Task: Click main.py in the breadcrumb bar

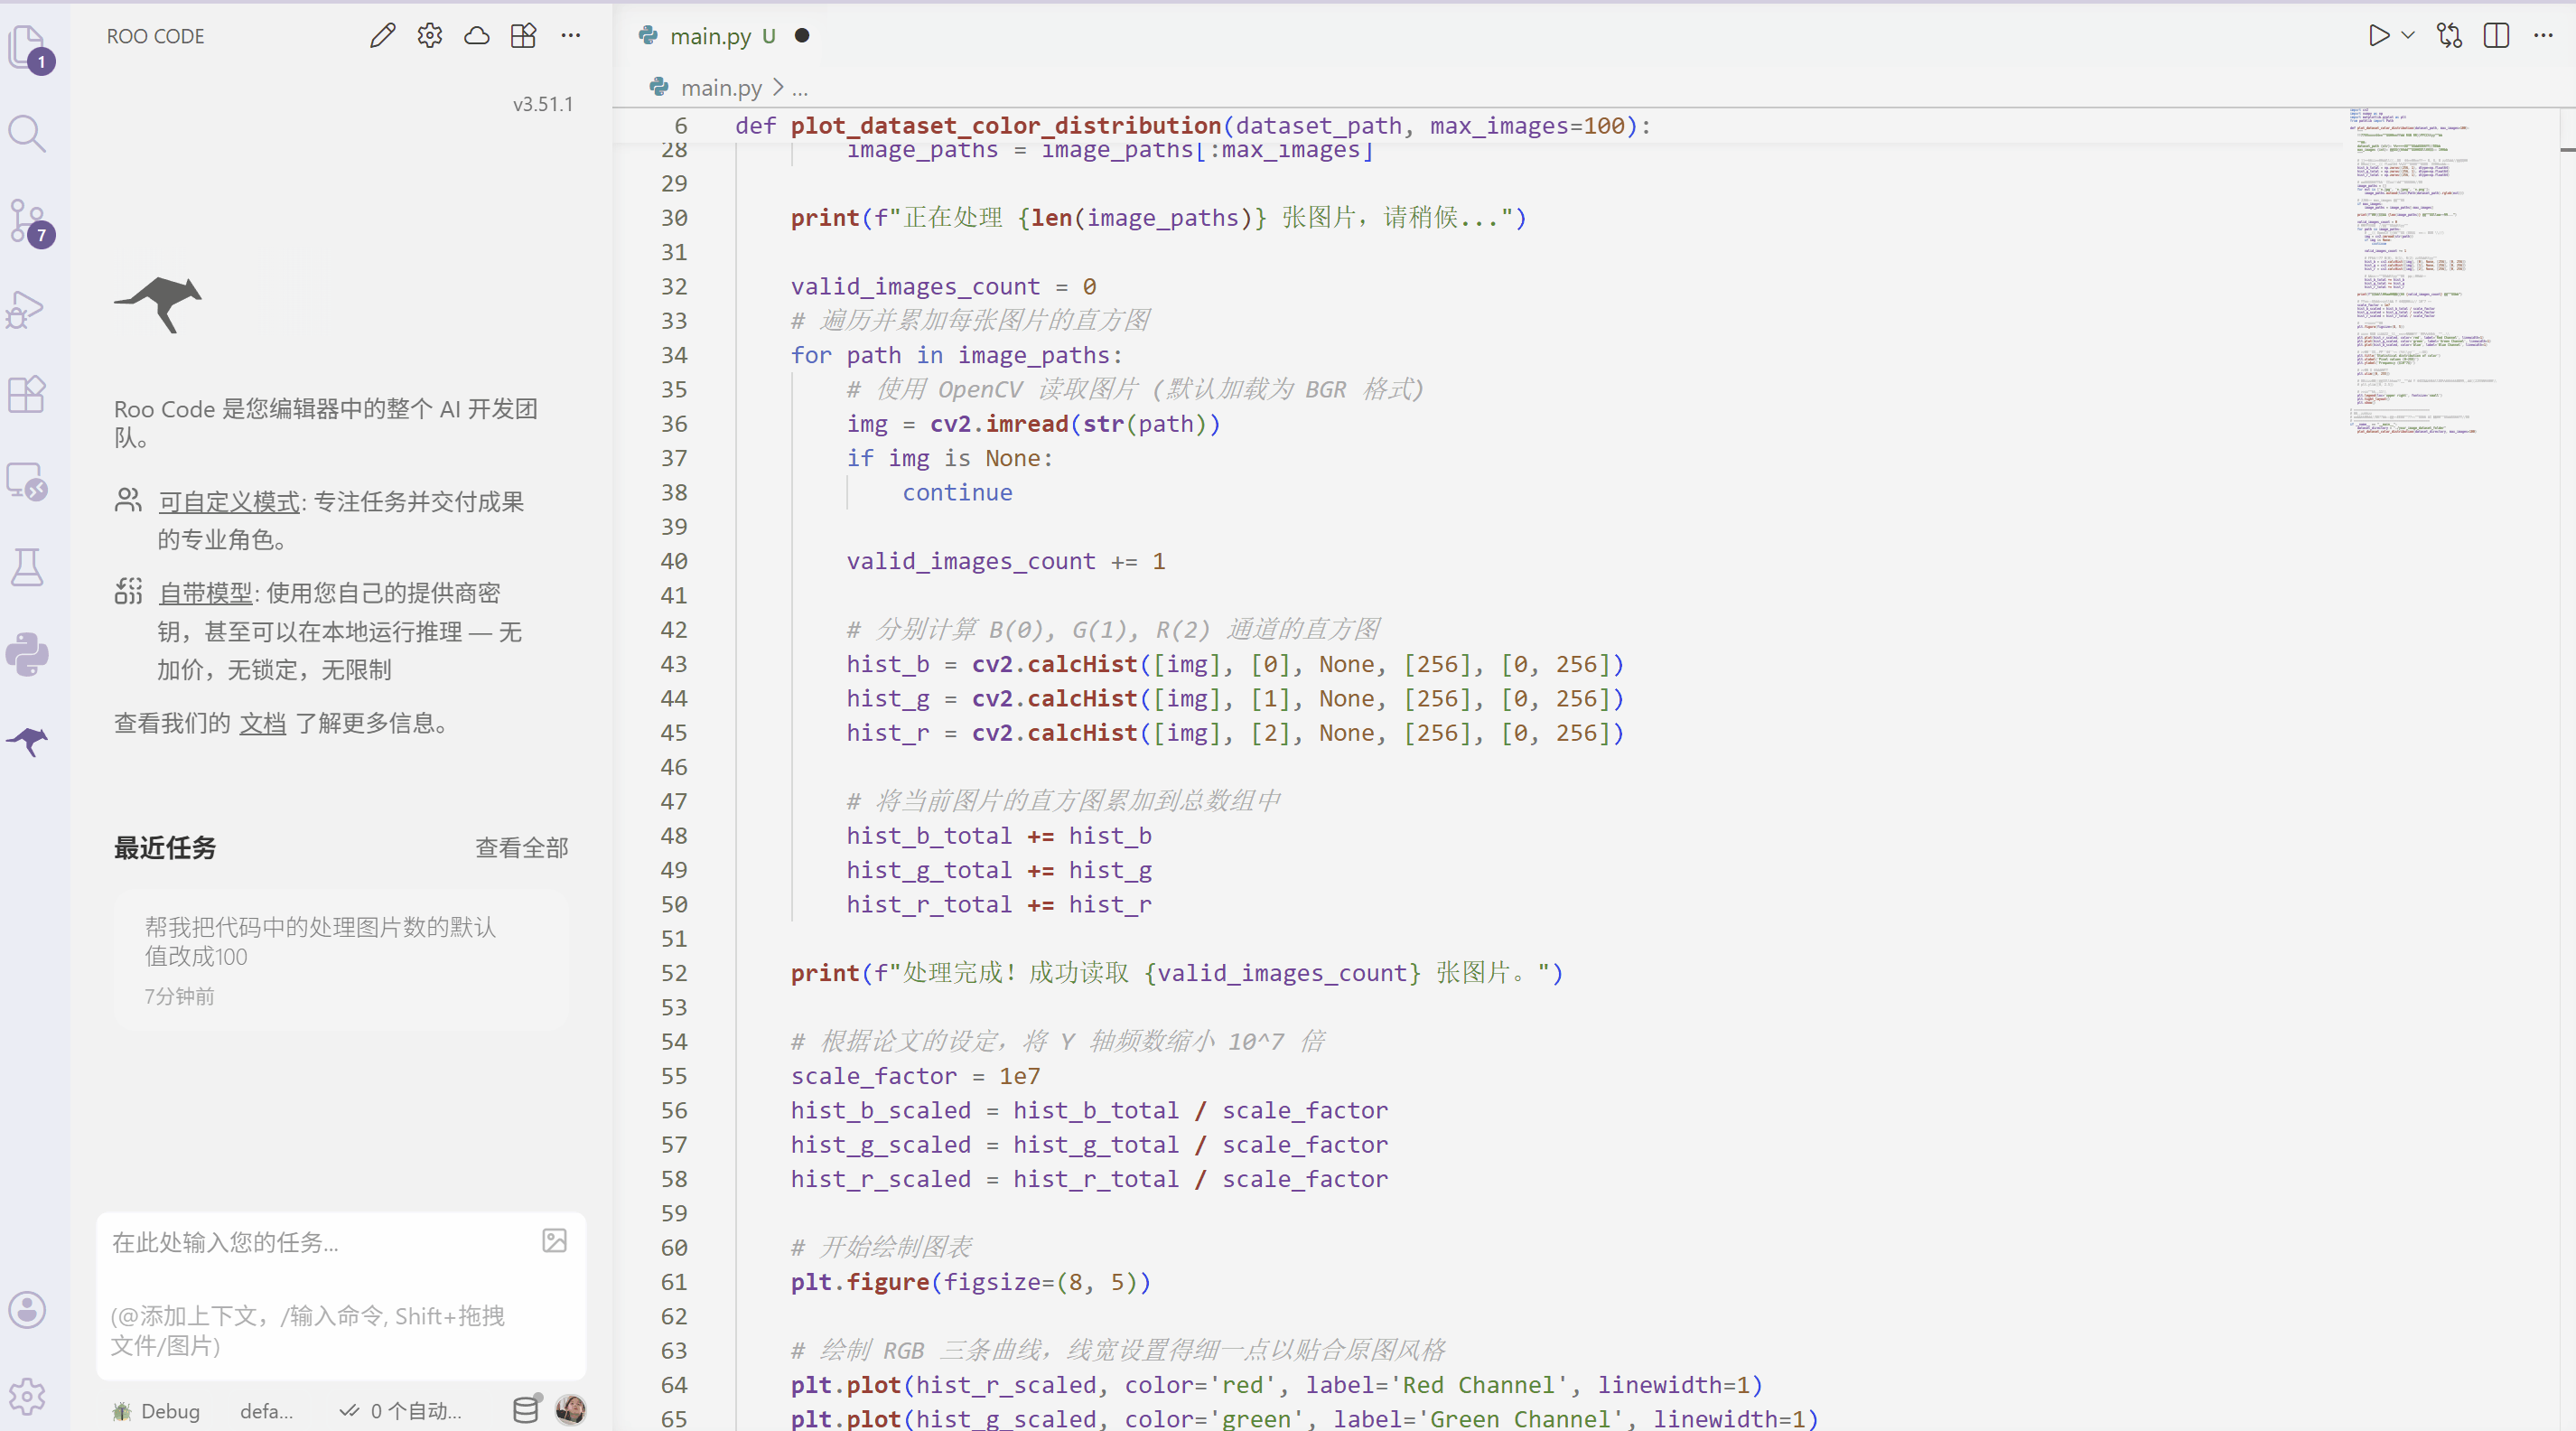Action: tap(720, 88)
